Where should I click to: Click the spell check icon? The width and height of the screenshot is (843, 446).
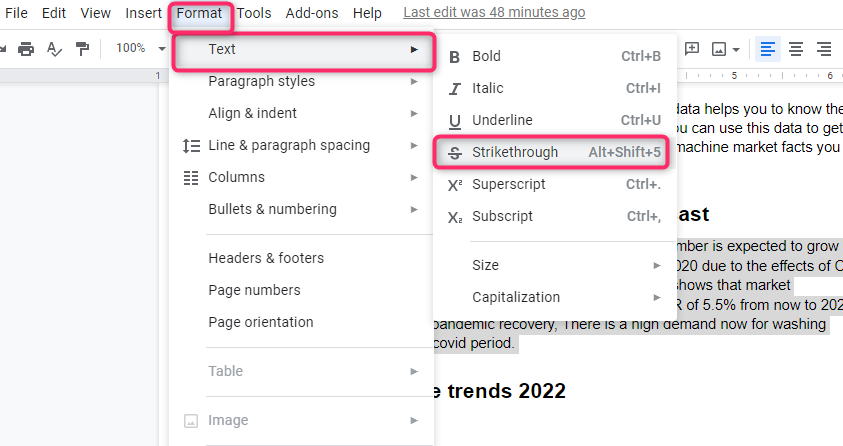point(54,49)
